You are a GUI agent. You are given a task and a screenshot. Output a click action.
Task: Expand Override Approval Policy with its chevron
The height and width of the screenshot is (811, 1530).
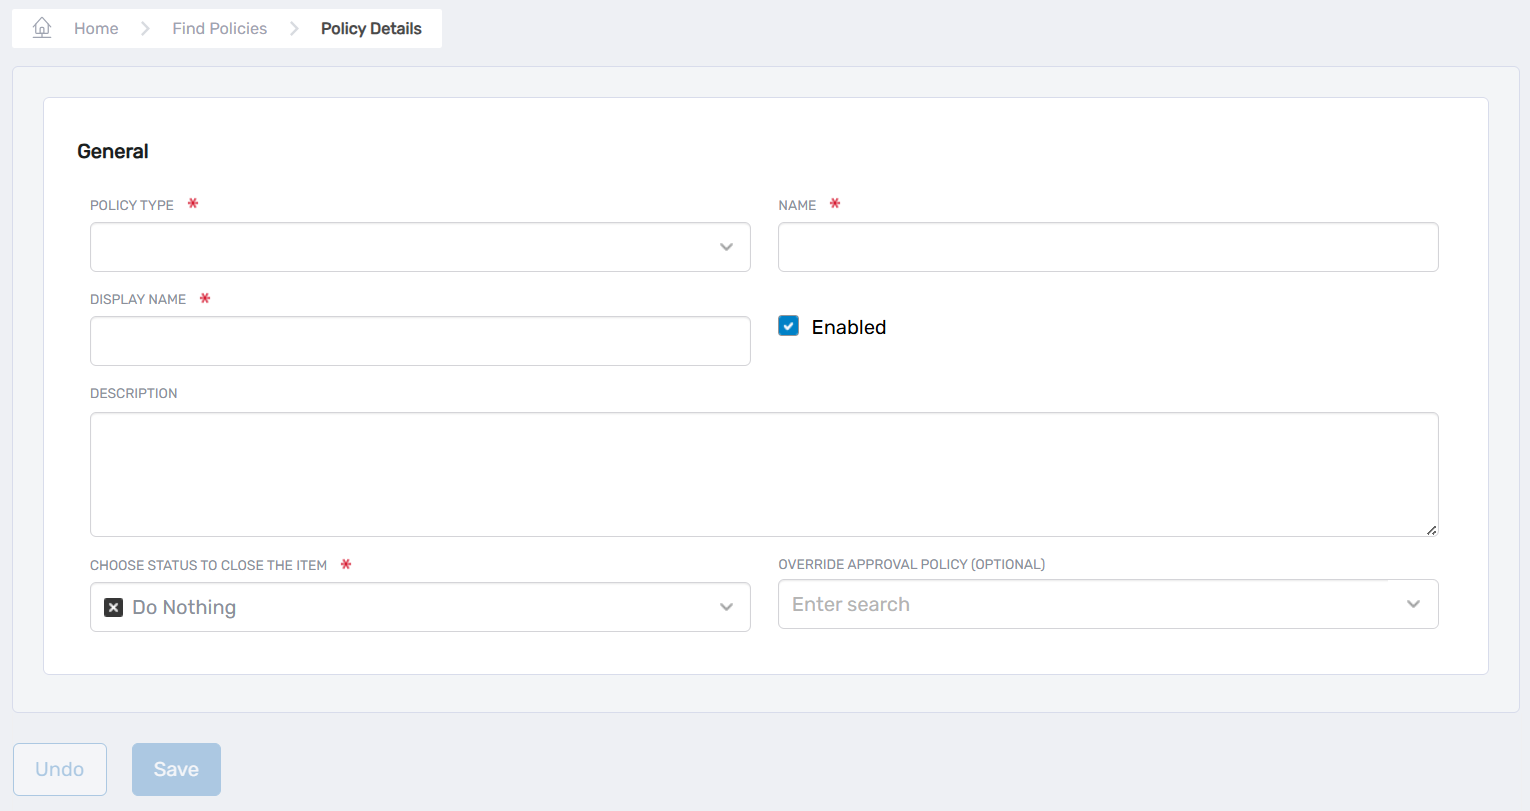tap(1413, 604)
